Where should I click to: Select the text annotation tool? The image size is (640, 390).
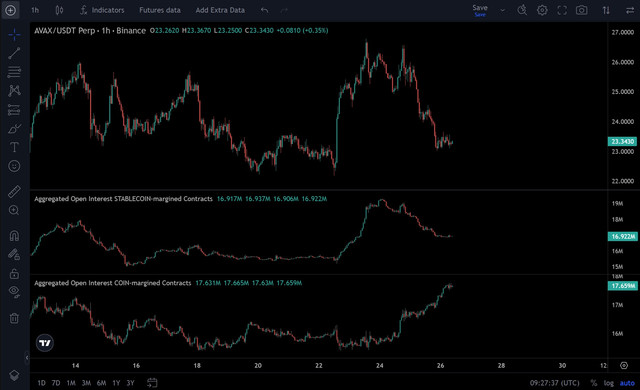point(14,147)
